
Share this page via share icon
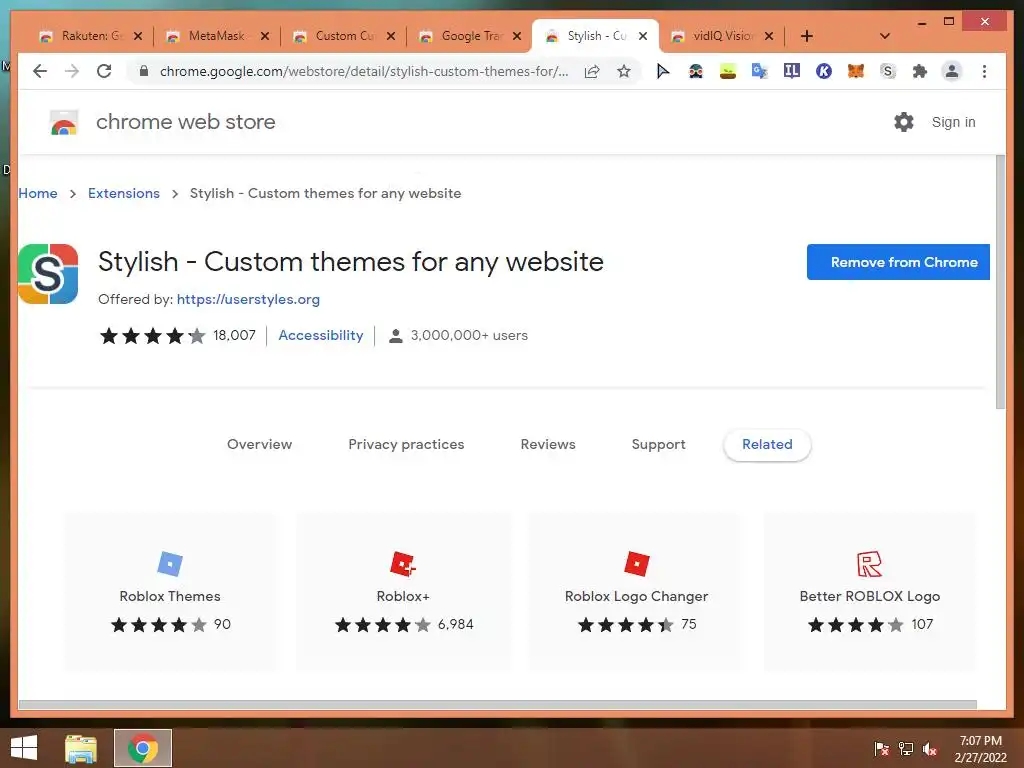click(x=592, y=71)
